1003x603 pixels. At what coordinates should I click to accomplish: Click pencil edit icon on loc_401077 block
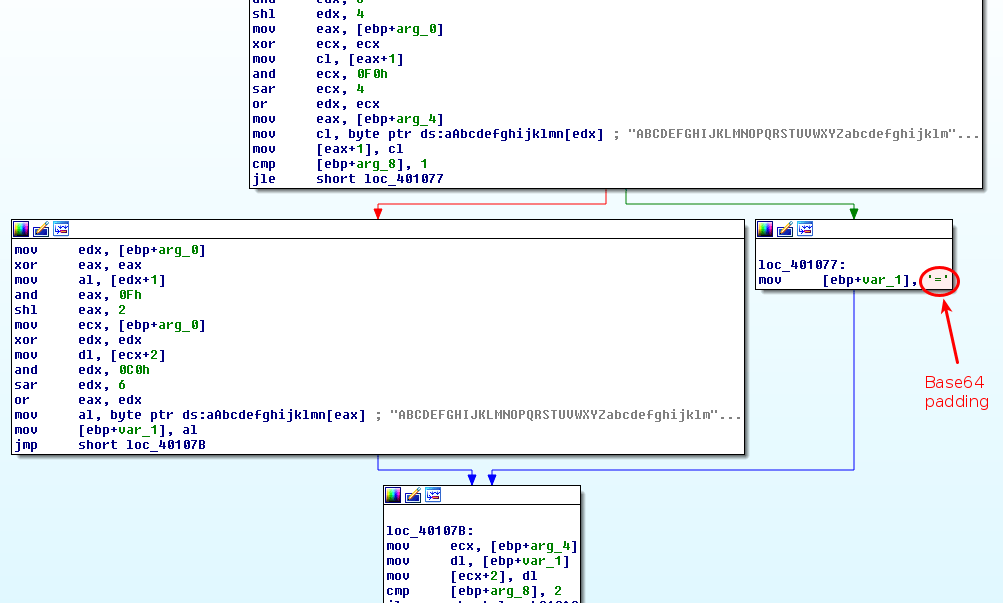[x=785, y=229]
